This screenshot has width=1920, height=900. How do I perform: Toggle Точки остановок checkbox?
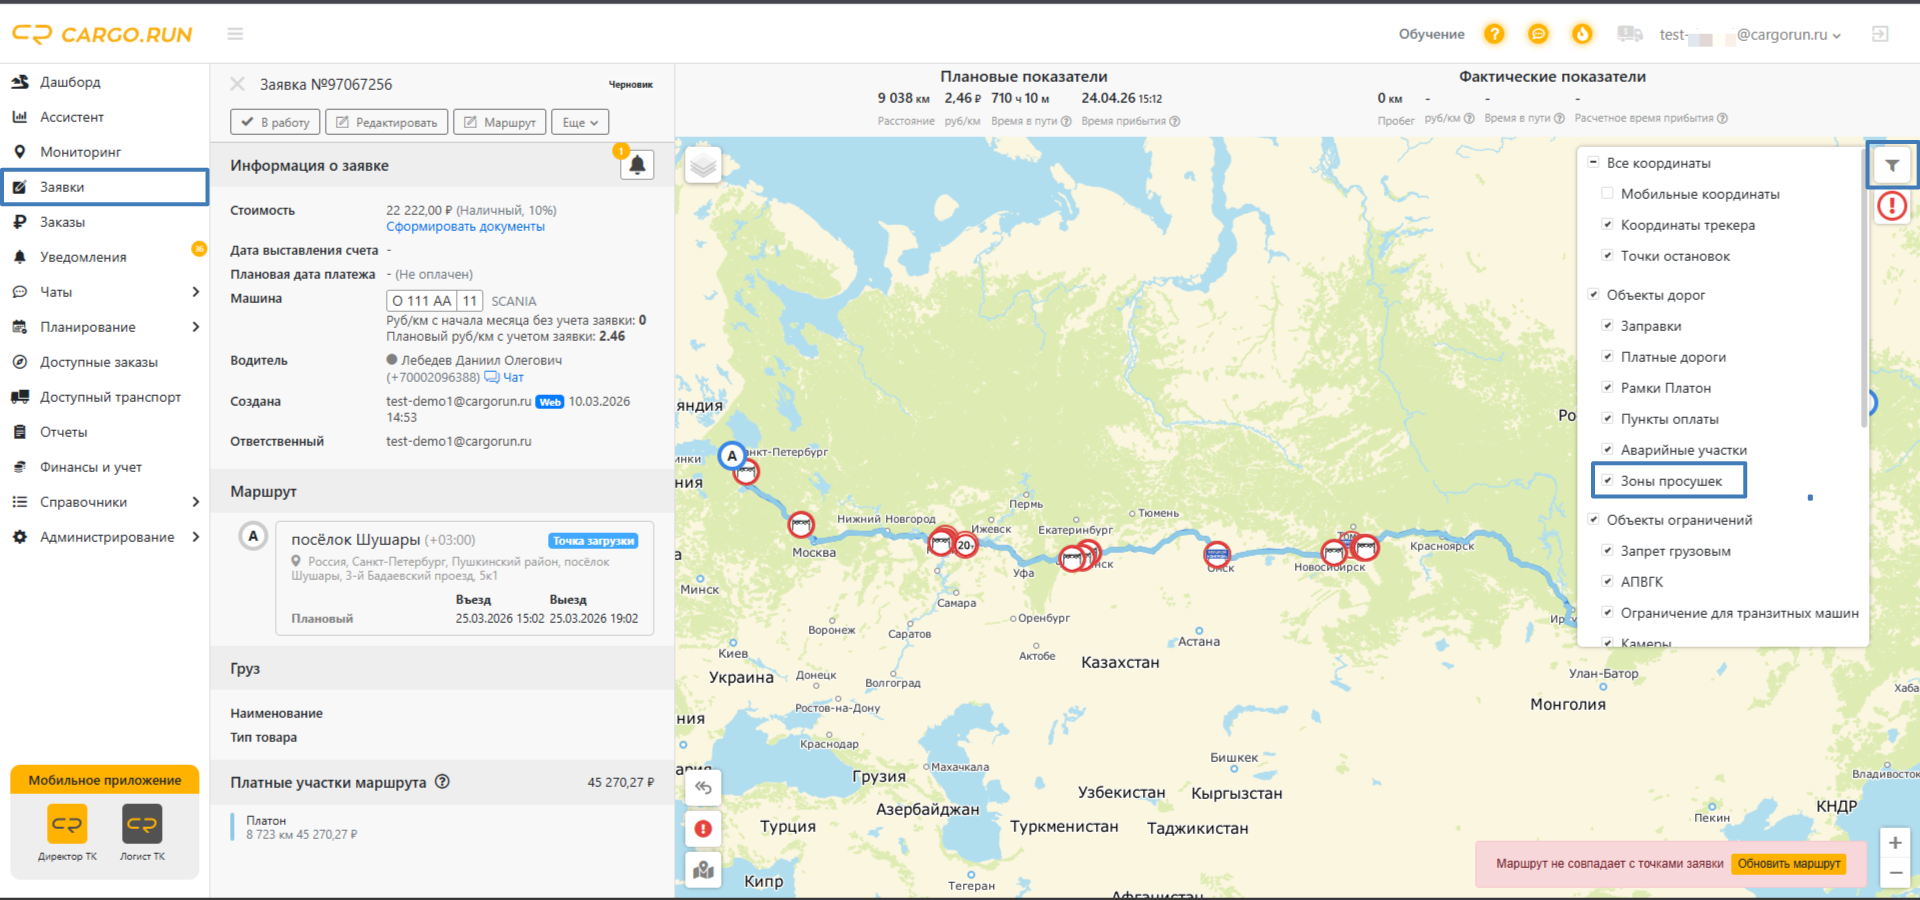pyautogui.click(x=1607, y=256)
